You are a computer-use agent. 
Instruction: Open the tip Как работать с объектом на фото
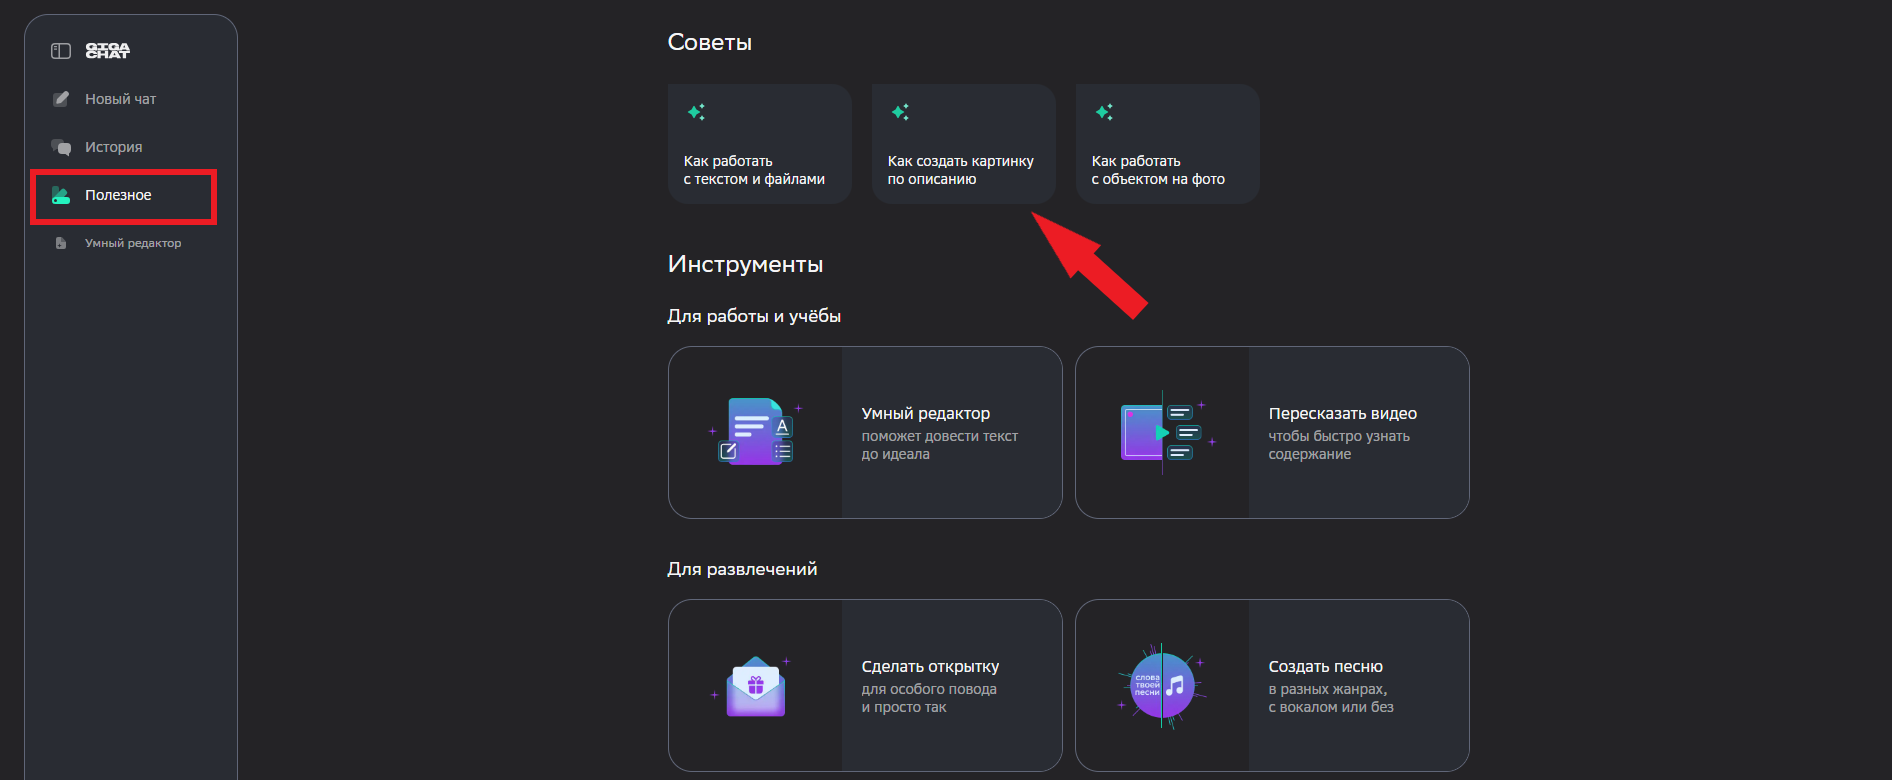coord(1168,144)
